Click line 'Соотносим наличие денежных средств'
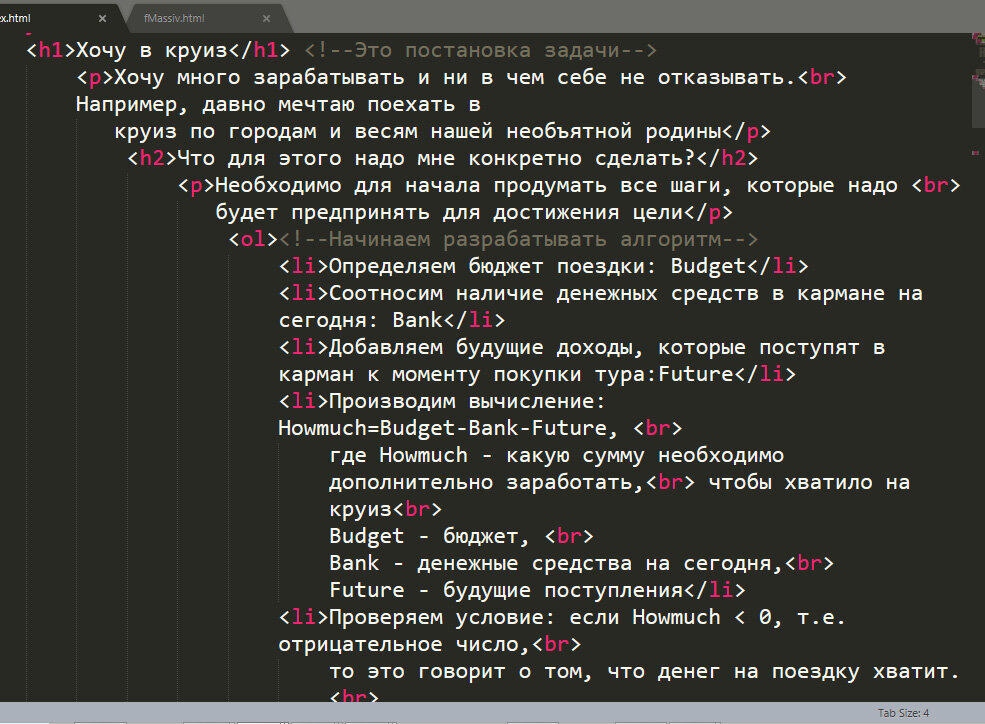 click(601, 293)
